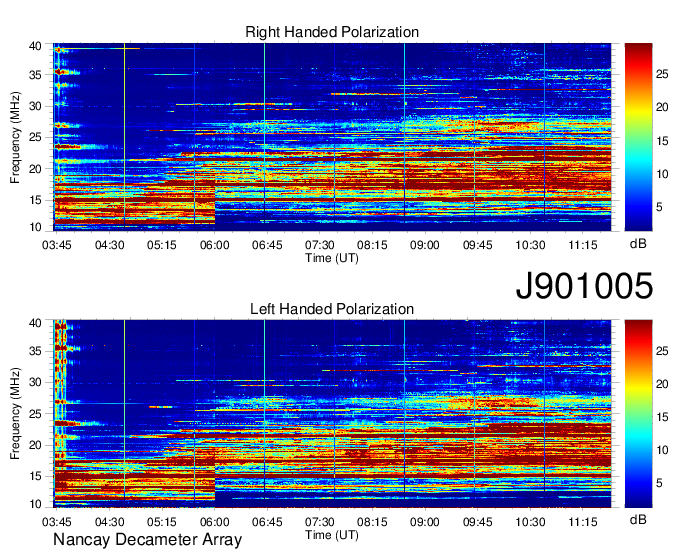This screenshot has width=680, height=552.
Task: Click the 08:15 time tick of Left Handed plot
Action: 372,522
